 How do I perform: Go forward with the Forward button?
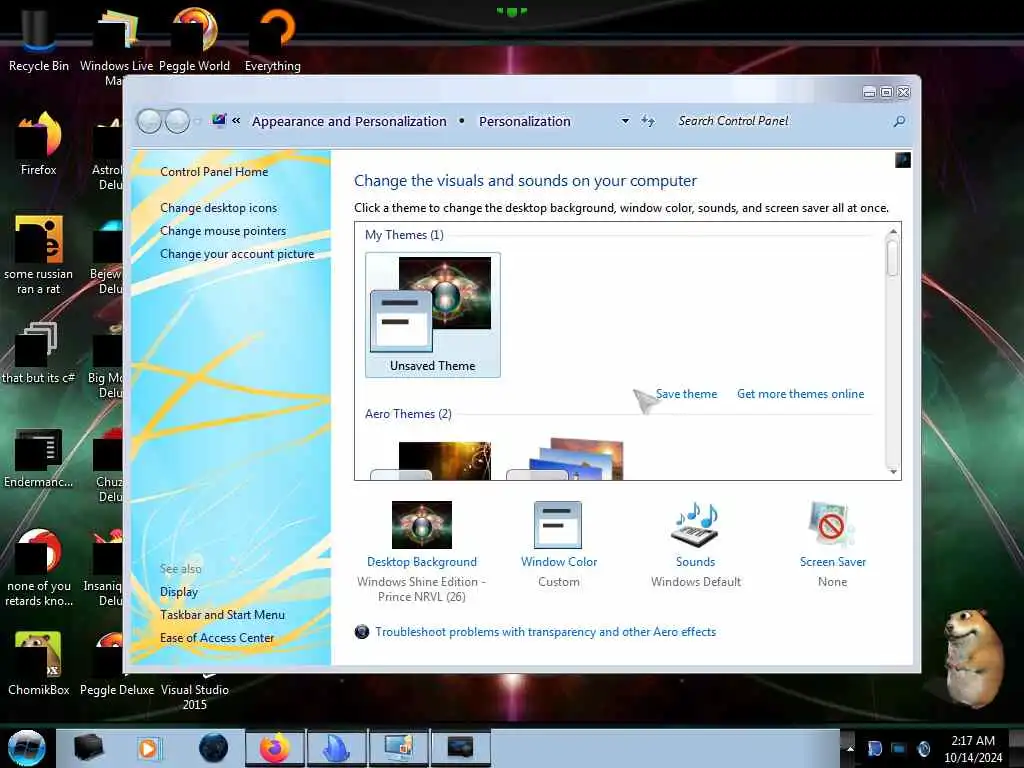coord(177,121)
